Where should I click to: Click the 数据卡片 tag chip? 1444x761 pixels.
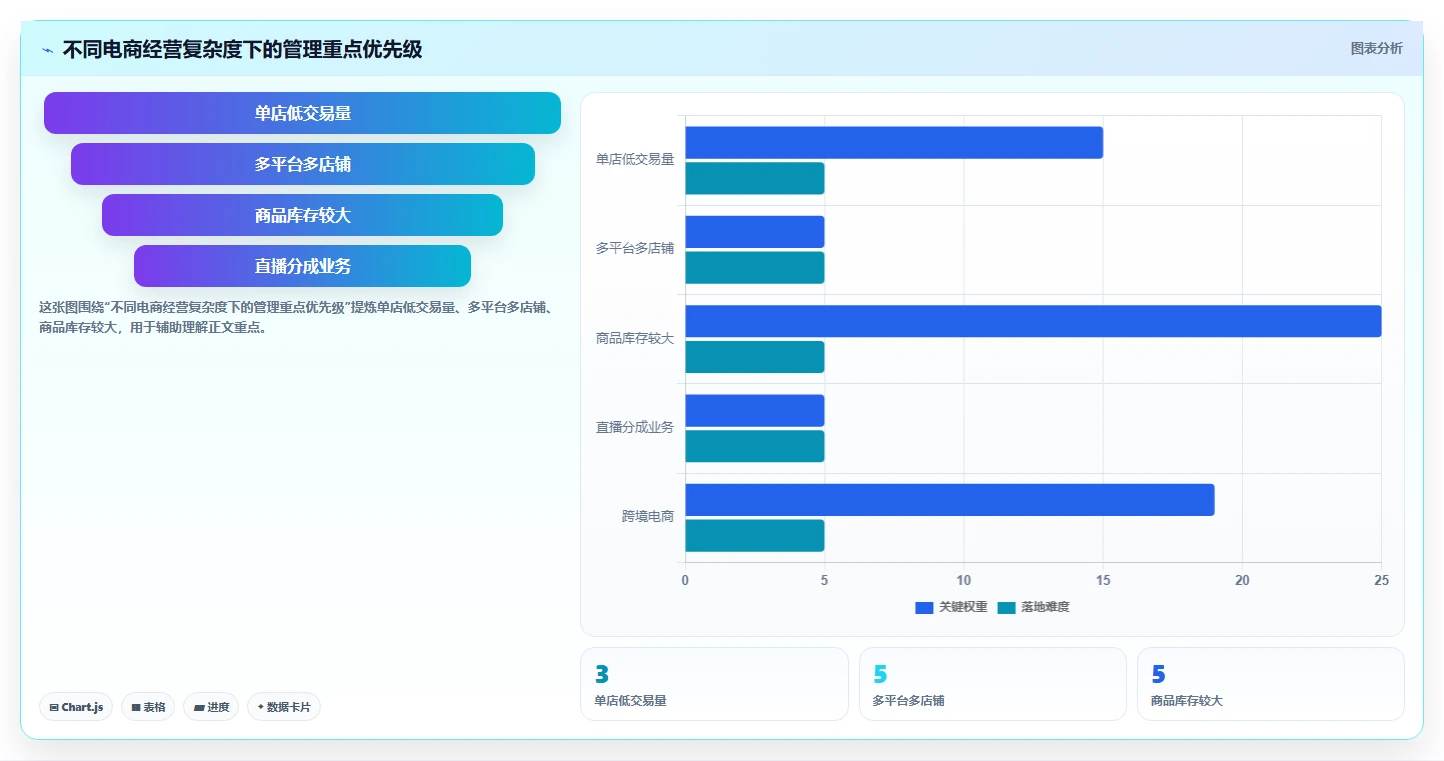click(x=284, y=707)
